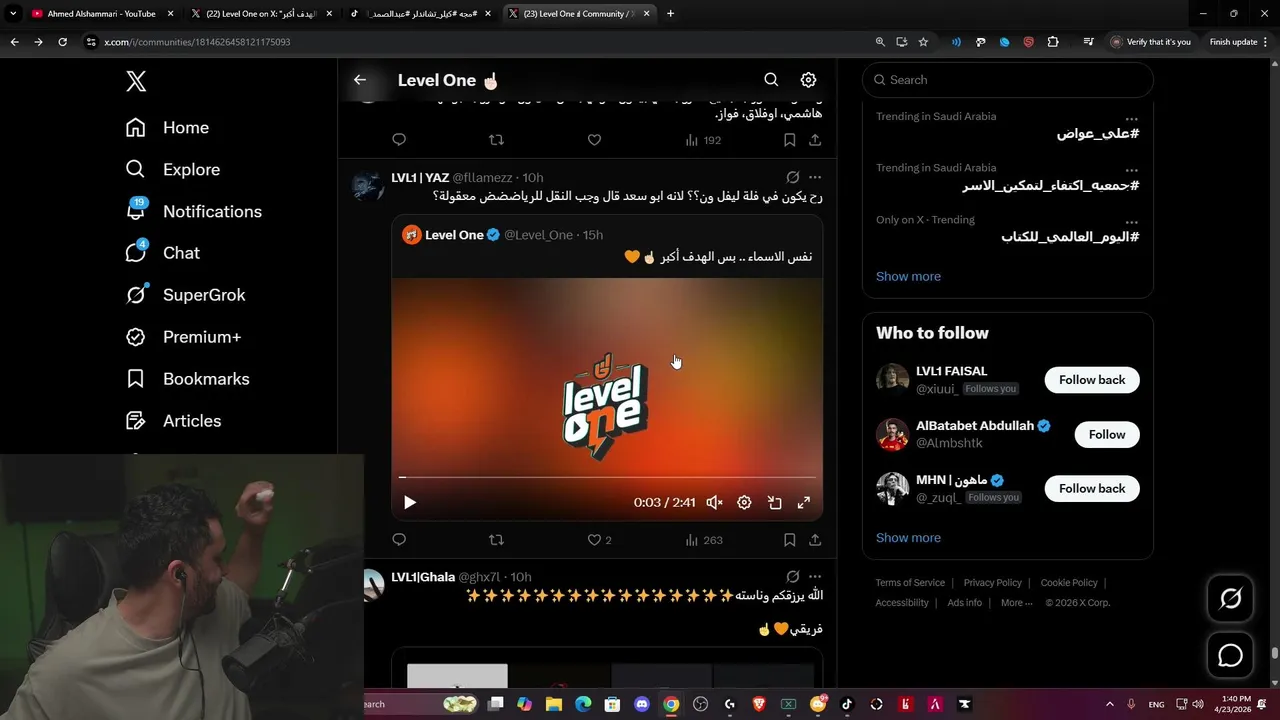Open a new browser tab
This screenshot has height=720, width=1280.
(670, 14)
